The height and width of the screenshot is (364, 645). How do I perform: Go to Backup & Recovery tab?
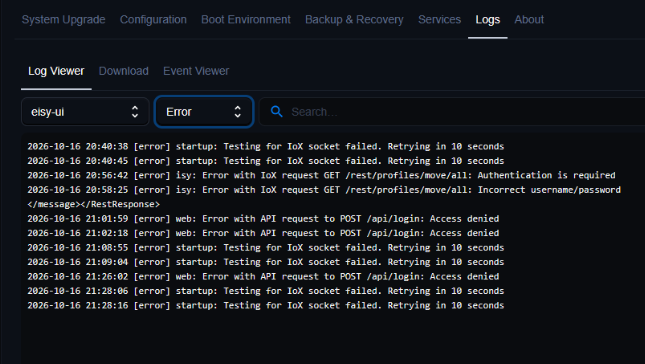(x=354, y=20)
